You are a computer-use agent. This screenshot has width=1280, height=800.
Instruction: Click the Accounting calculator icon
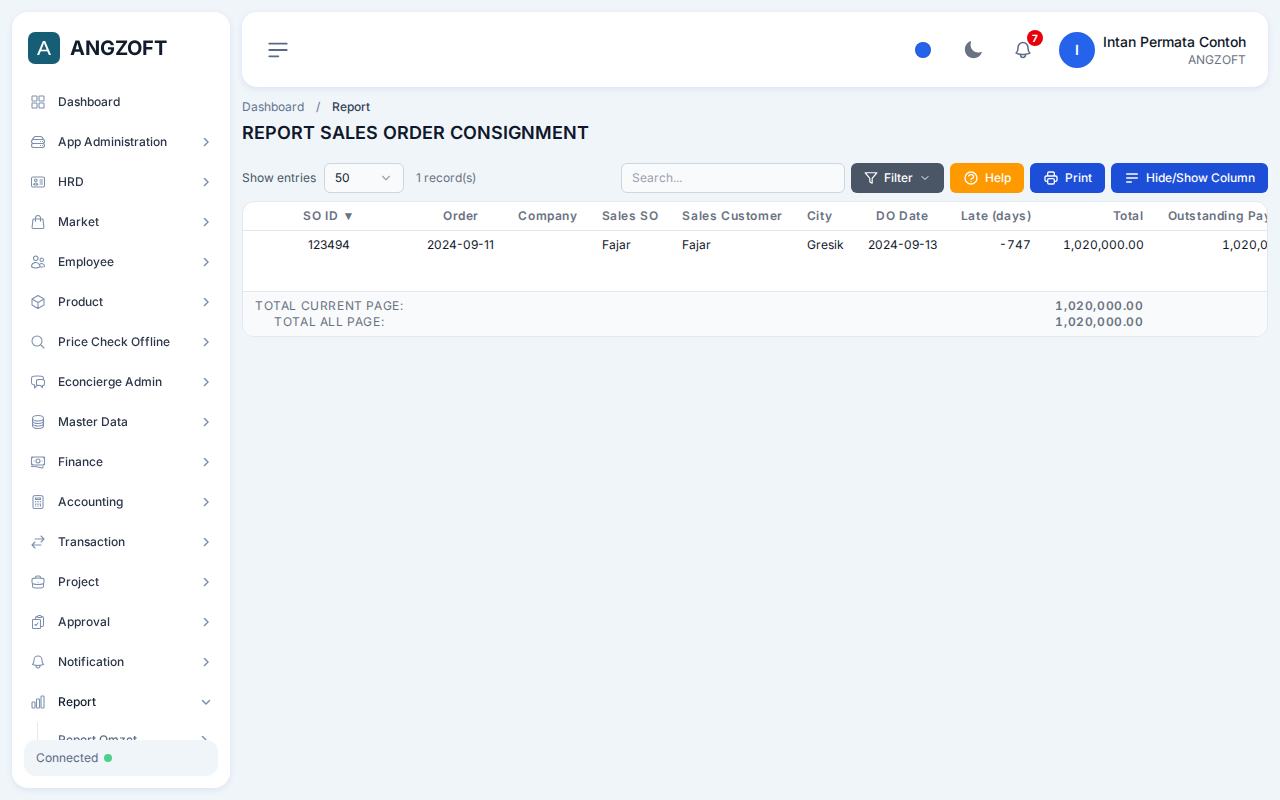tap(38, 502)
